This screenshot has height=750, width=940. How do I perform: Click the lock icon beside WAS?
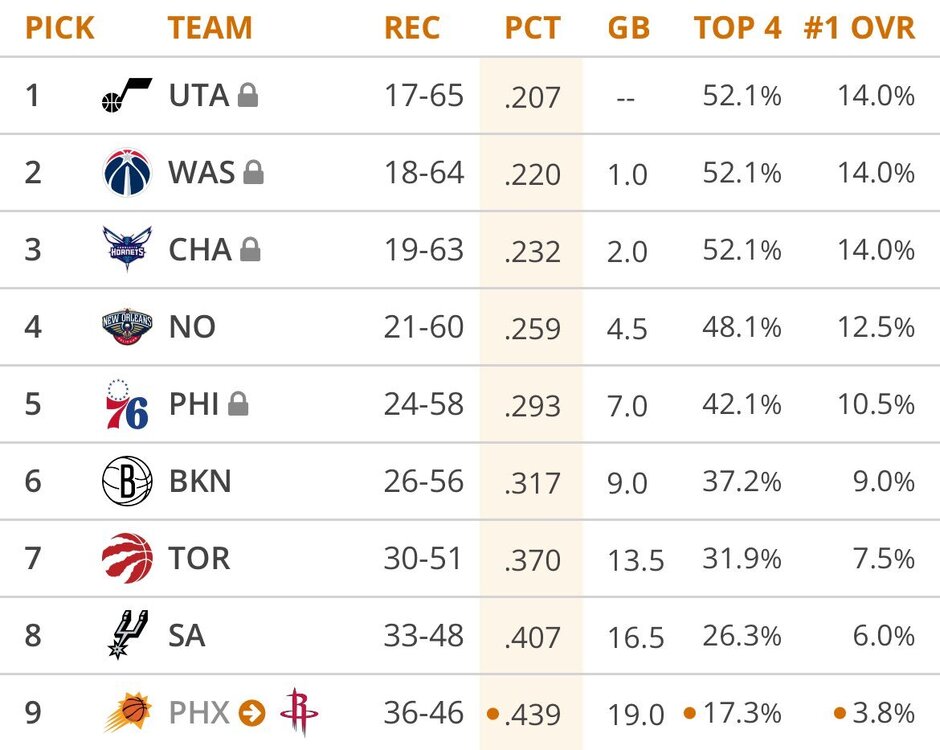coord(254,173)
